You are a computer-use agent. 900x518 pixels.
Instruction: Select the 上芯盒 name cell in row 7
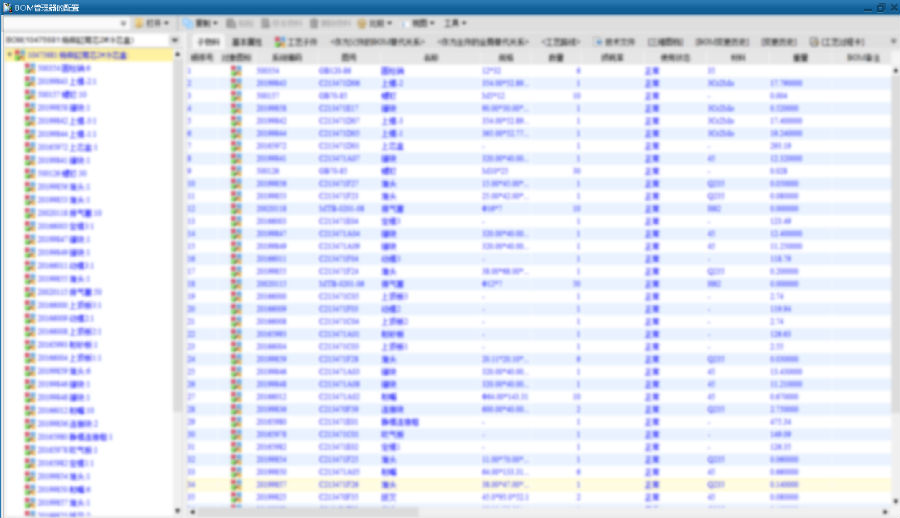tap(392, 146)
